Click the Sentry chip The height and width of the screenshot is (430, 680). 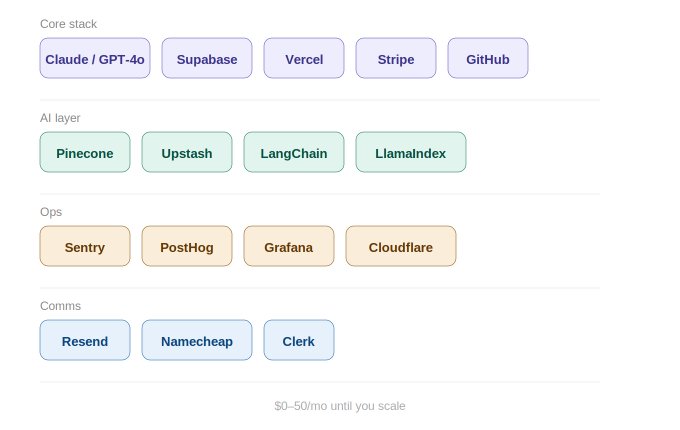[x=85, y=247]
